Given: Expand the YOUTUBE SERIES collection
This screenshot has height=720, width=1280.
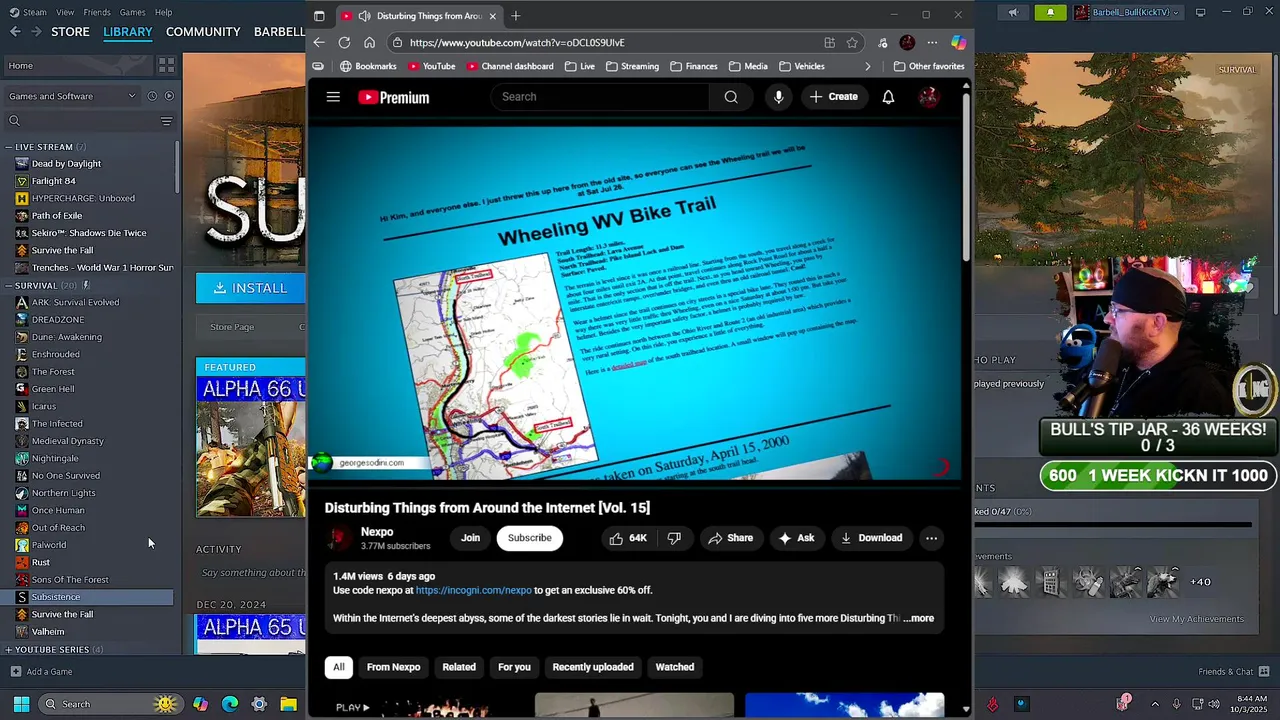Looking at the screenshot, I should click(9, 650).
